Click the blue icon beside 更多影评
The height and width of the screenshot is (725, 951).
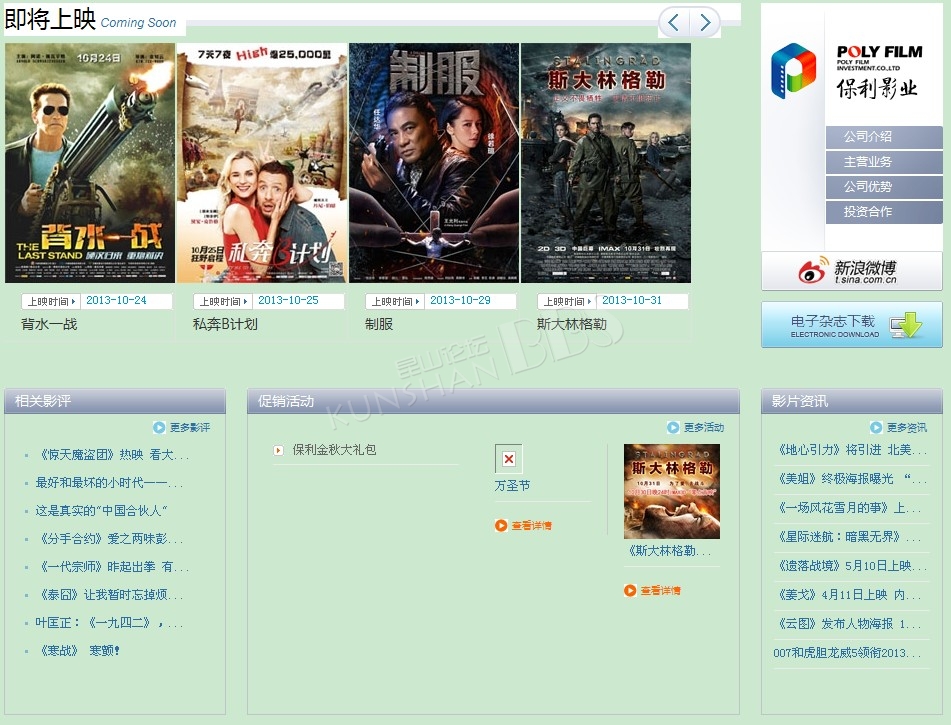159,427
